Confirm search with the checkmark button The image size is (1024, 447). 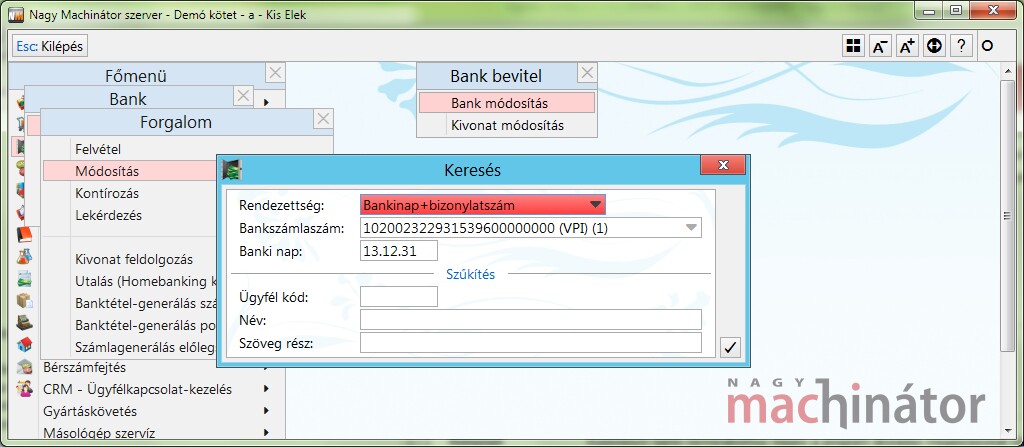[730, 348]
